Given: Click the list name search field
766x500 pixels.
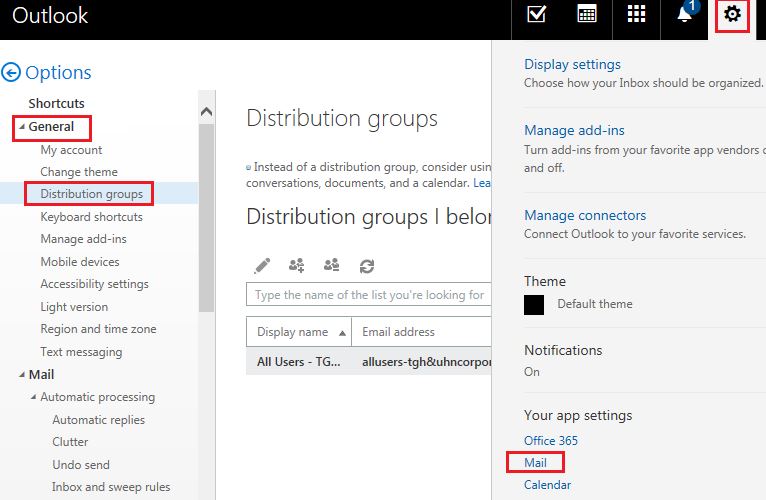Looking at the screenshot, I should pos(368,295).
